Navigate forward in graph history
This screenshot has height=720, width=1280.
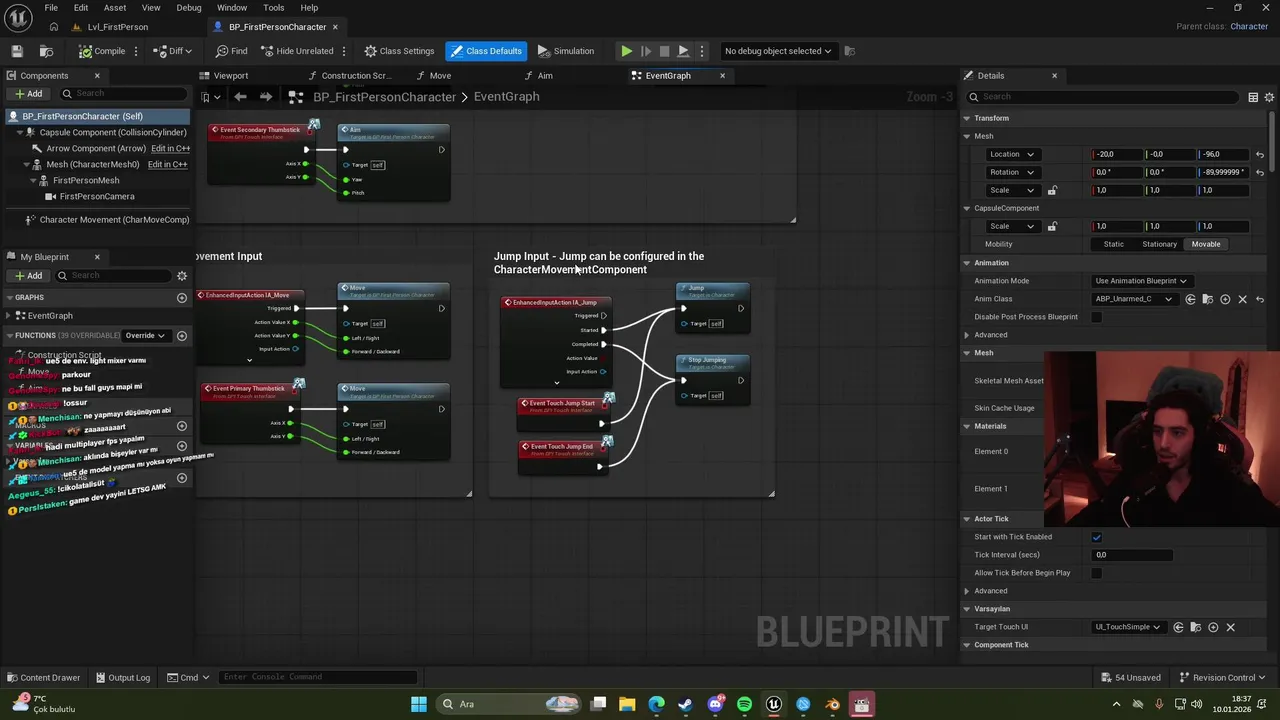pyautogui.click(x=265, y=97)
